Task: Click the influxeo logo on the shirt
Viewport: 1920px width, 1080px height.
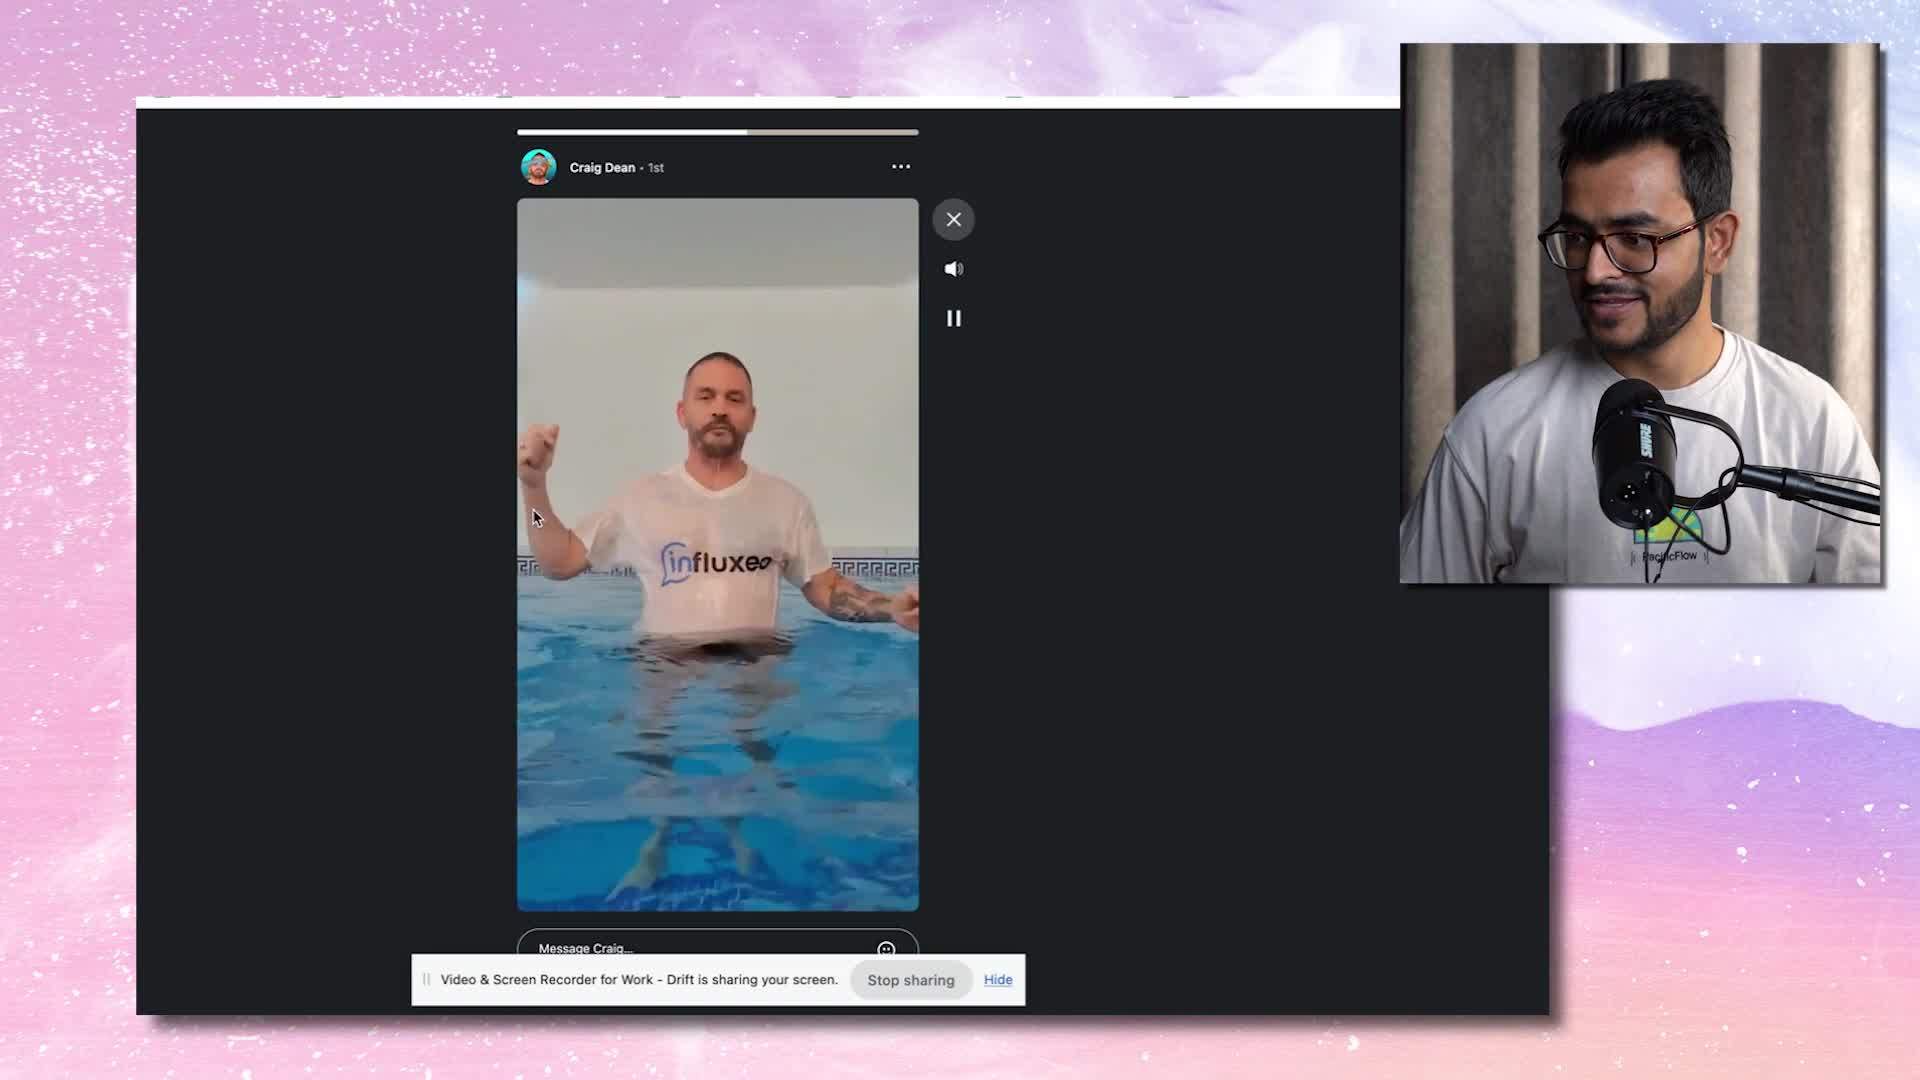Action: point(716,564)
